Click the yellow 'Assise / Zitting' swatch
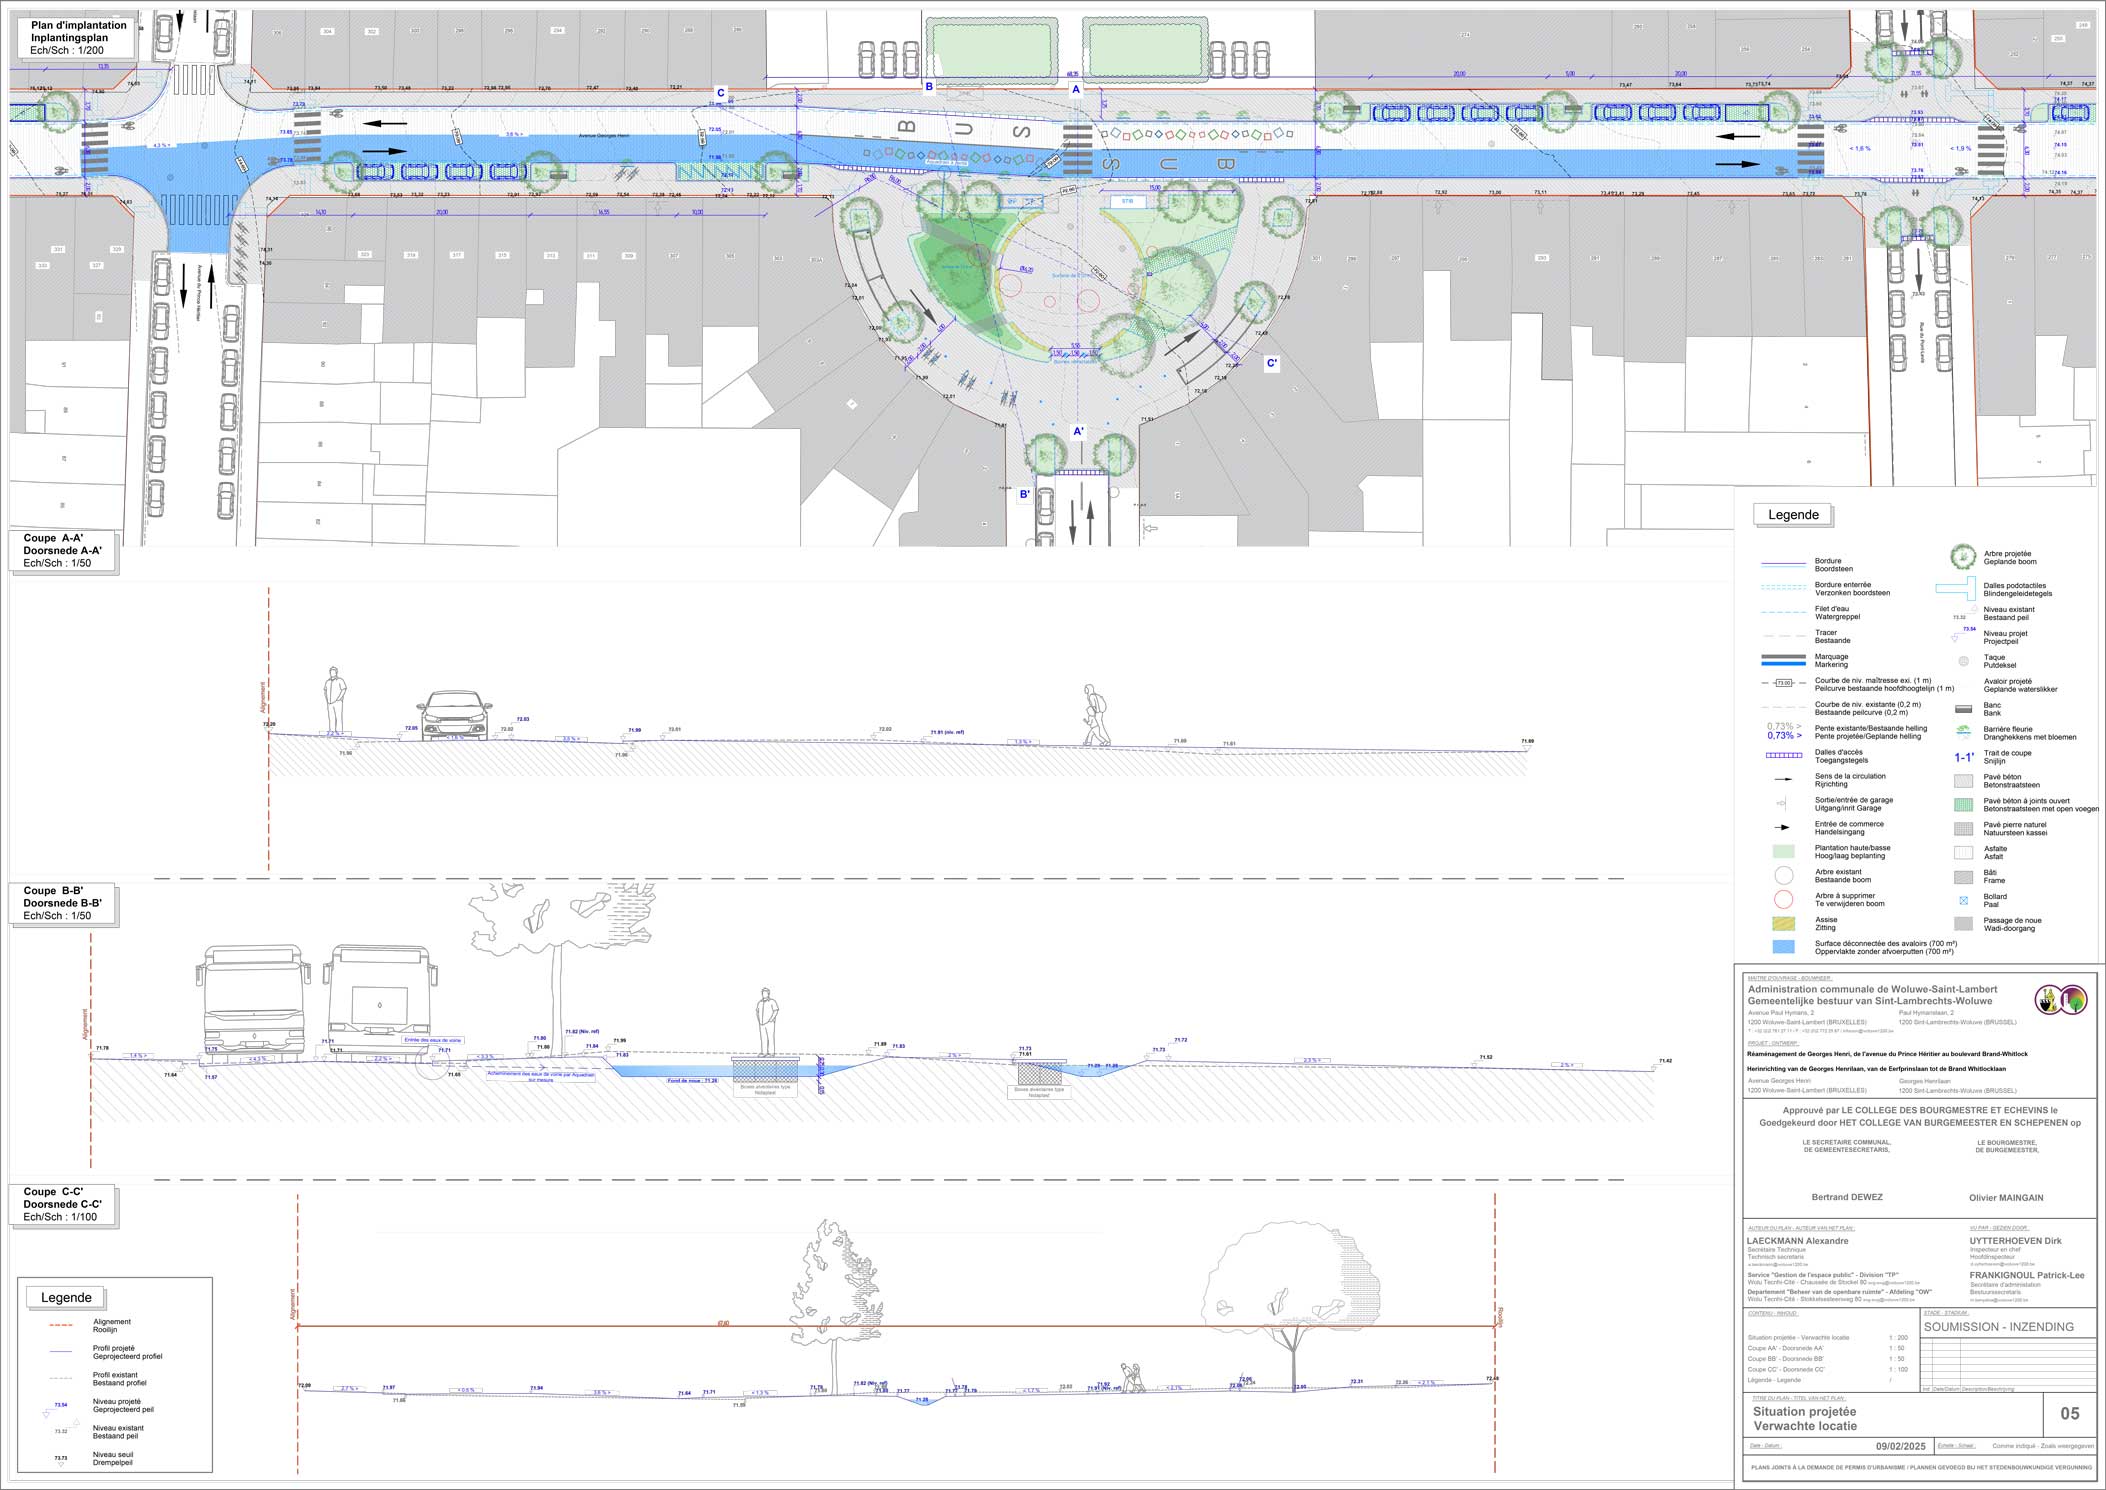Viewport: 2106px width, 1490px height. [x=1783, y=923]
